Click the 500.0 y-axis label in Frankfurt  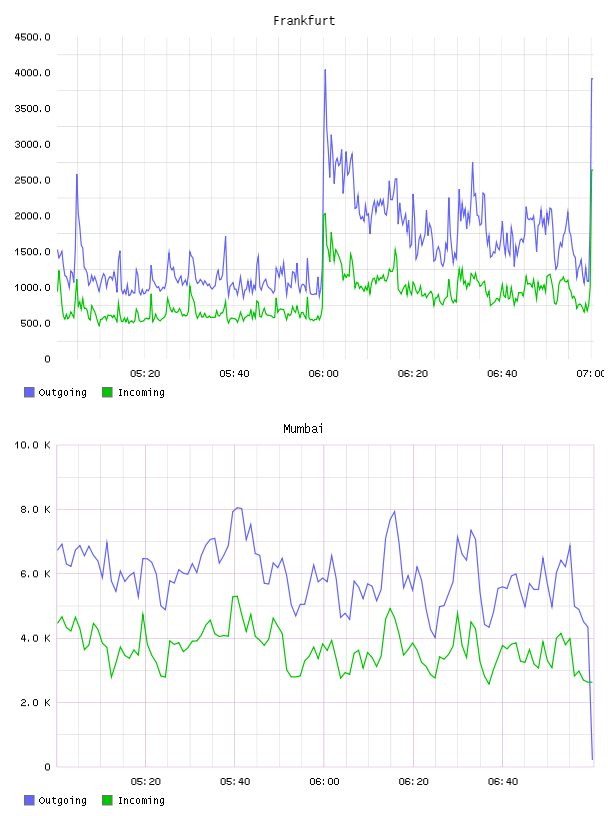[x=35, y=324]
